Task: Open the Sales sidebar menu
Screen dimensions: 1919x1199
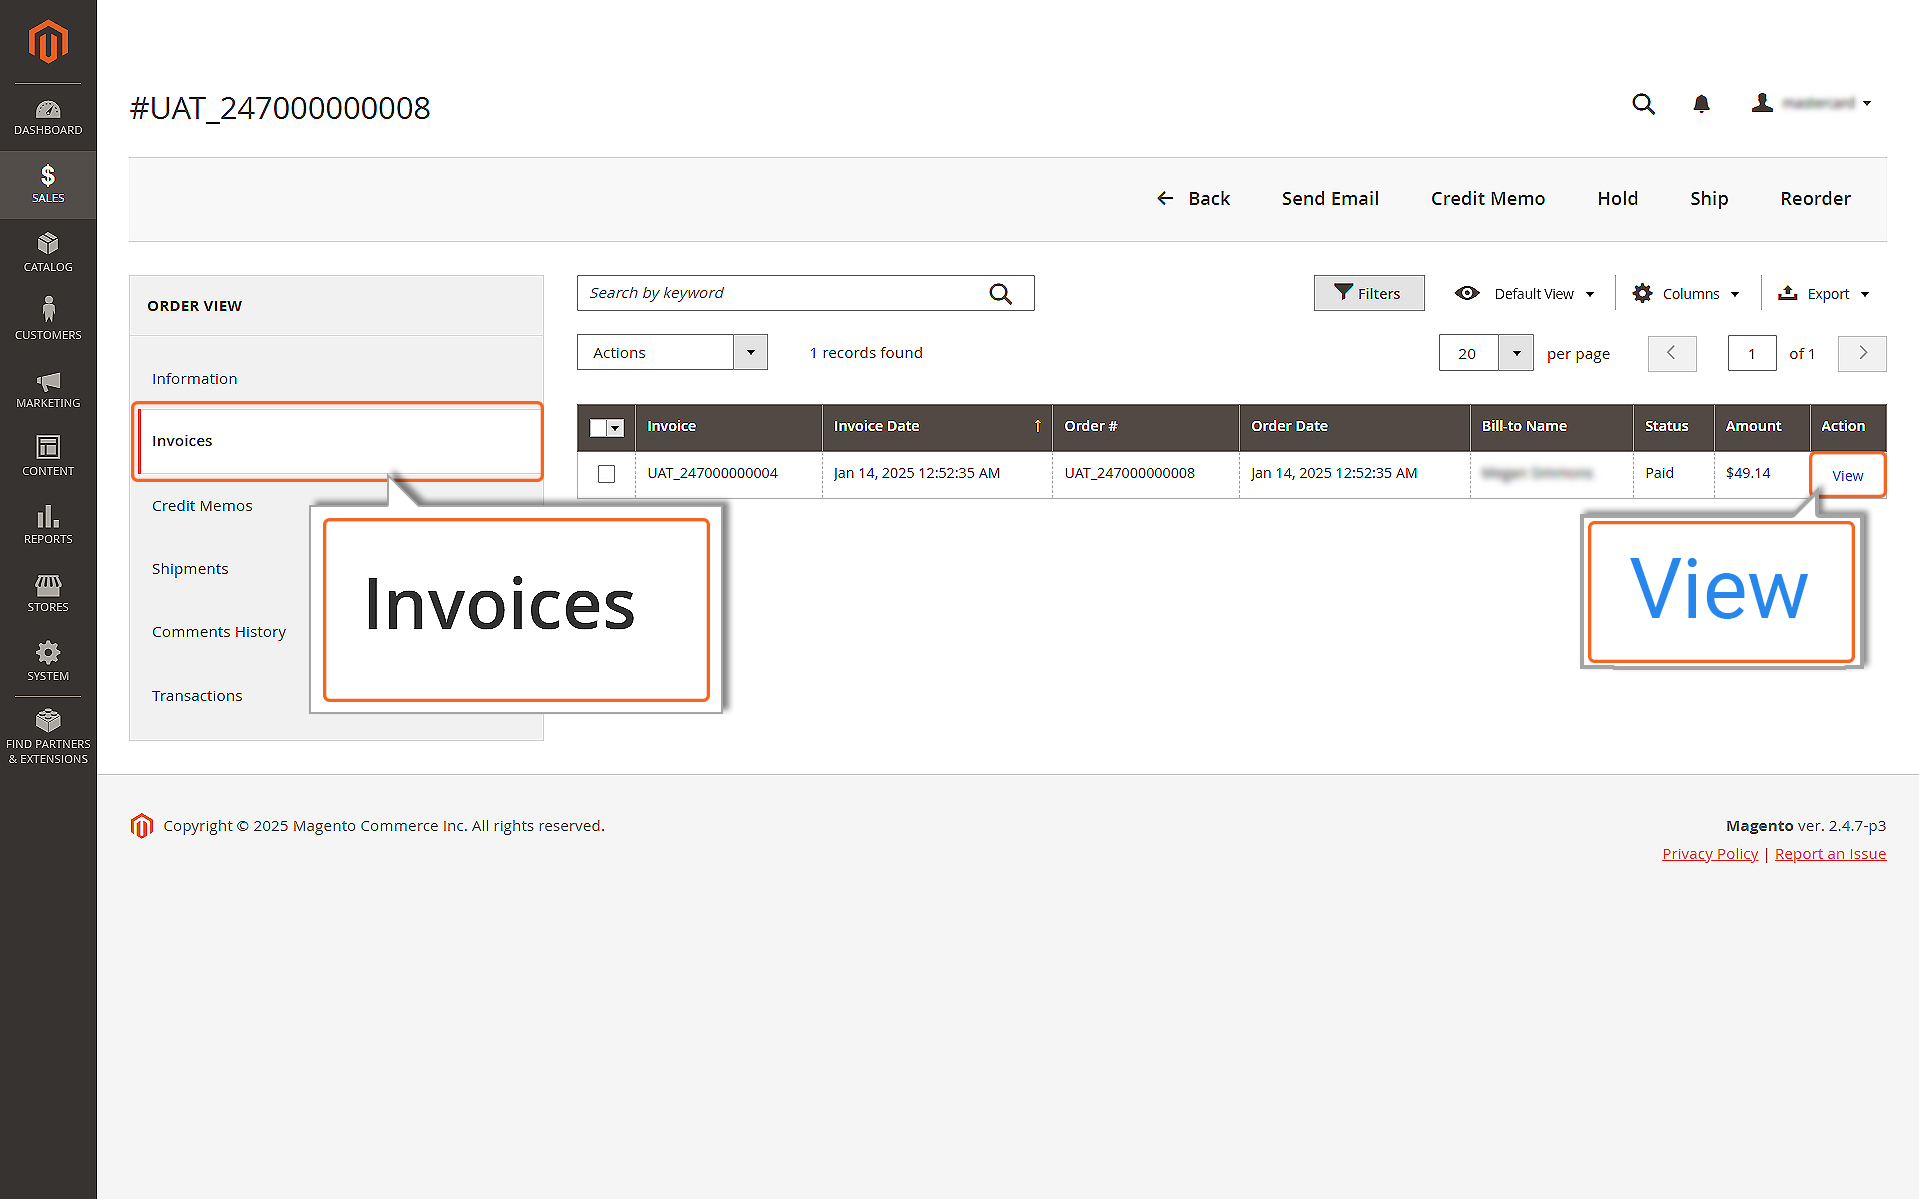Action: click(x=48, y=185)
